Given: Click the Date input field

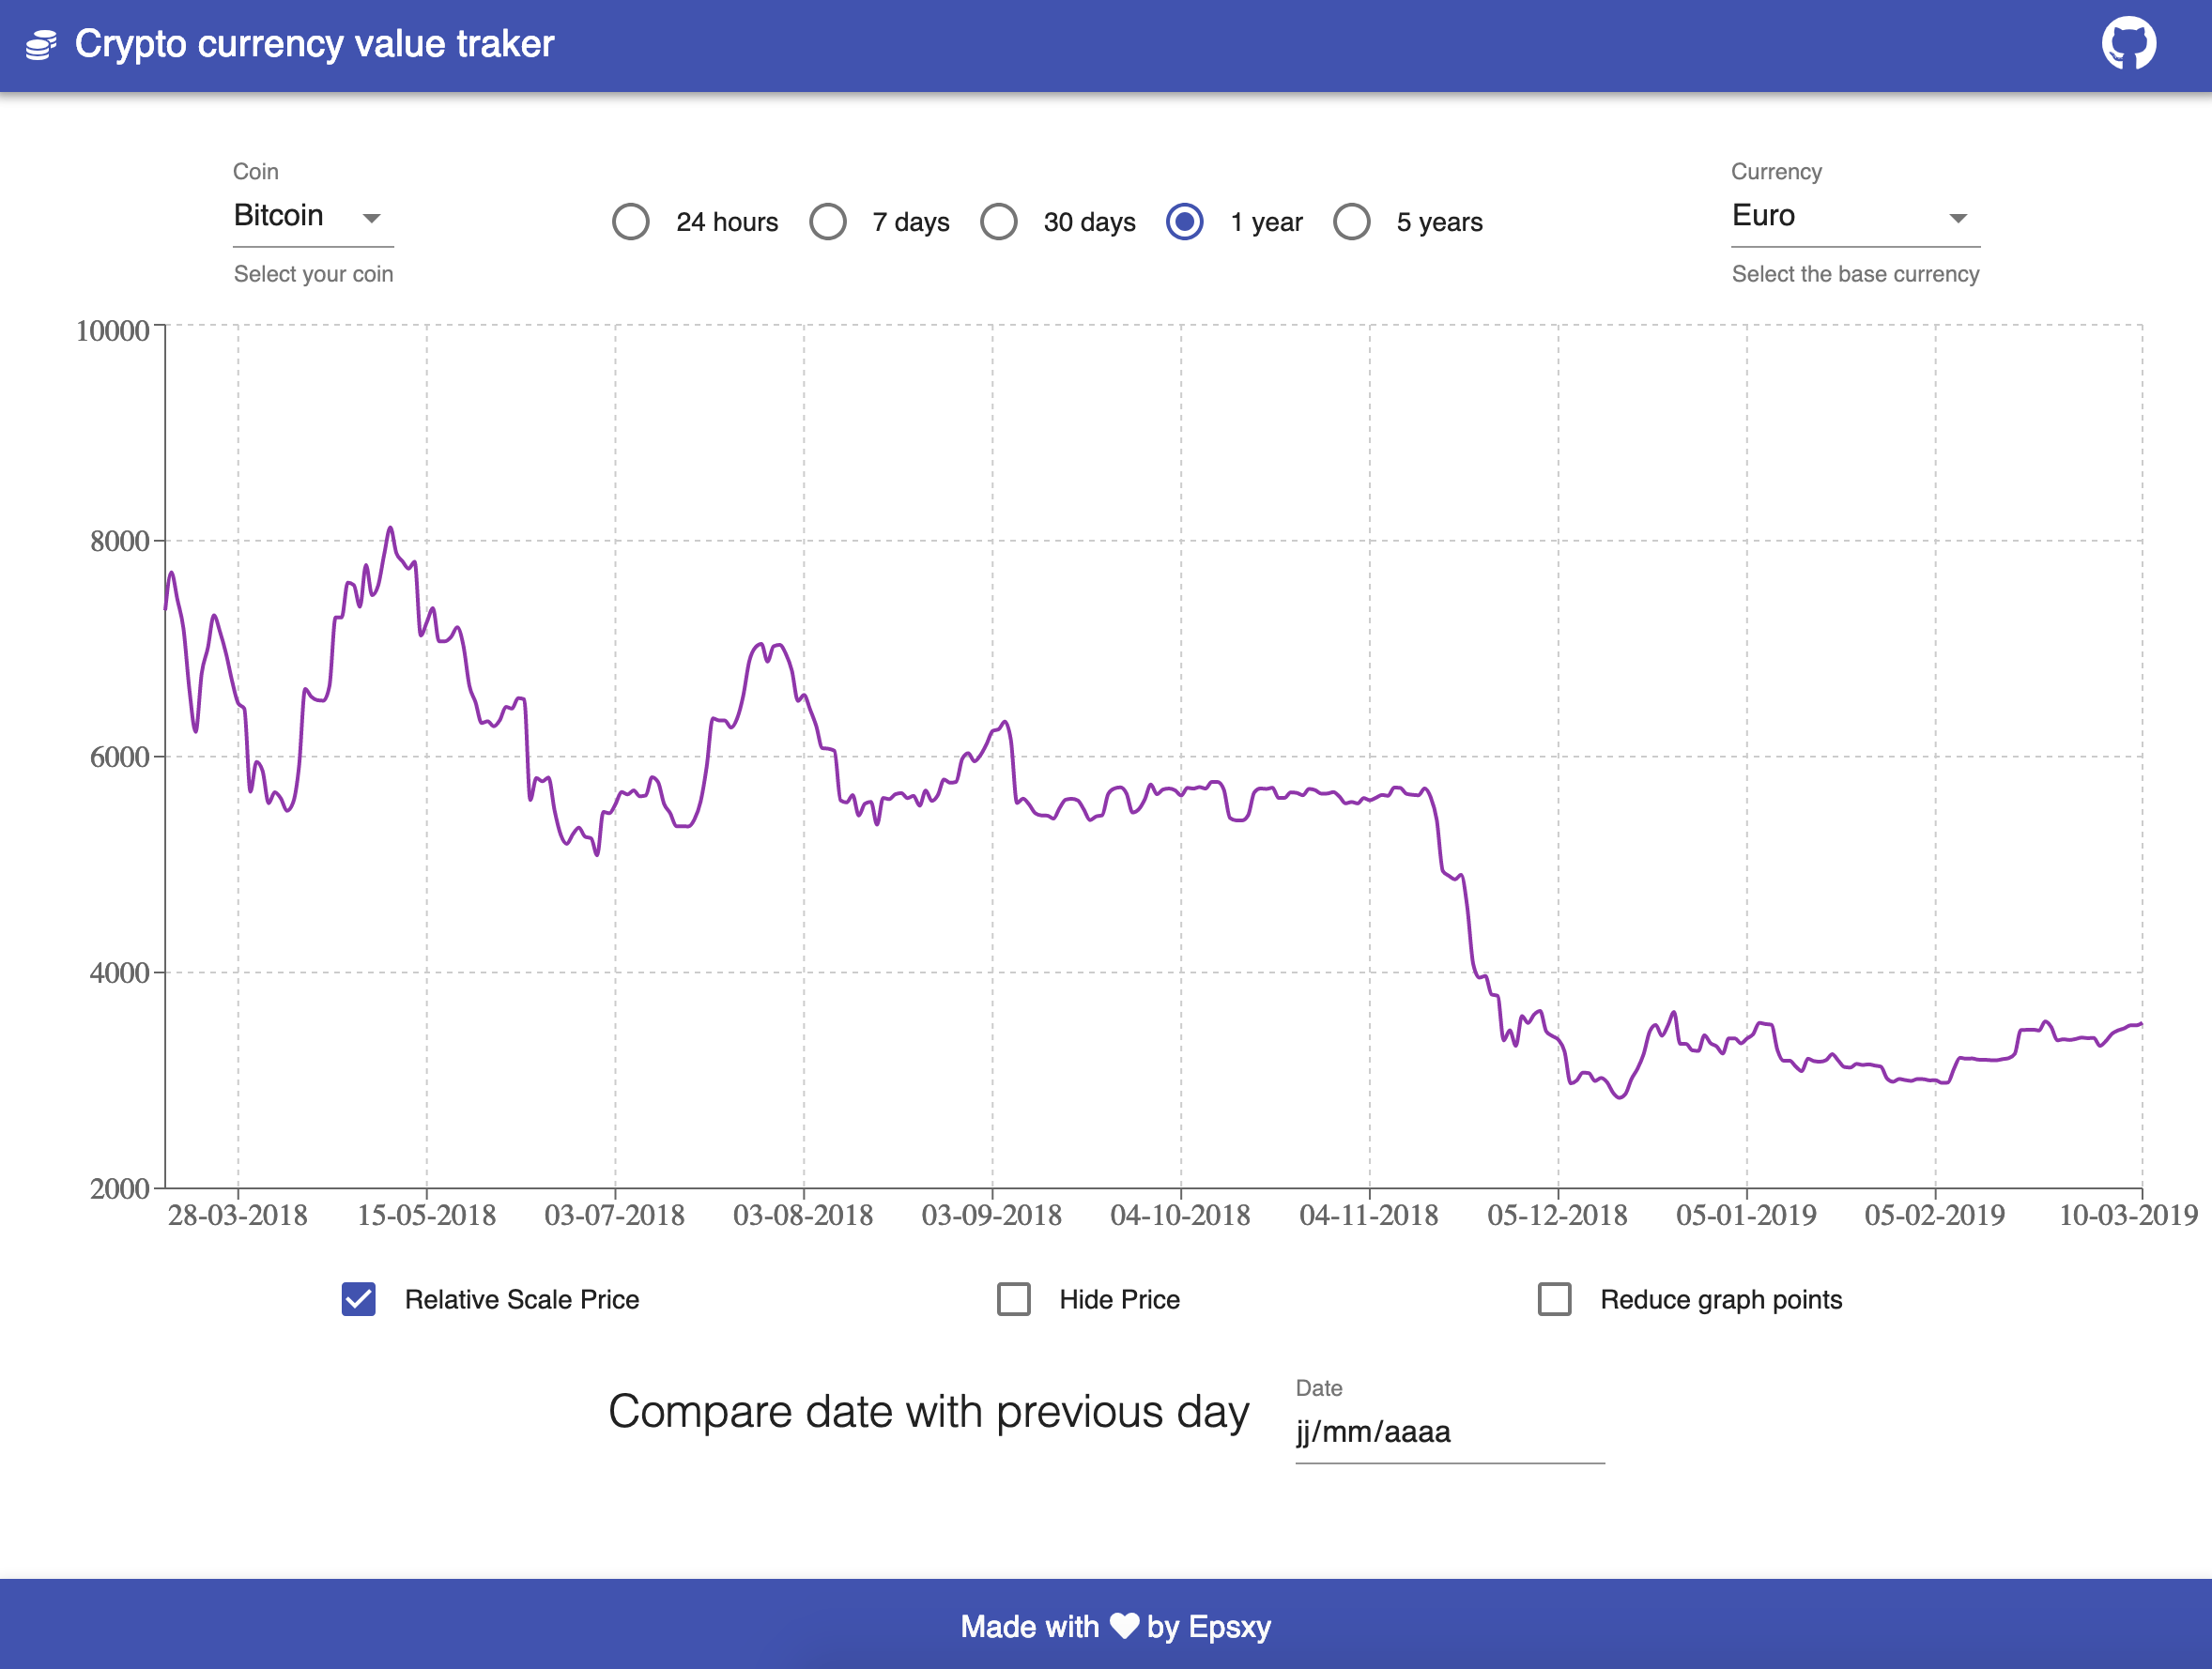Looking at the screenshot, I should 1450,1432.
